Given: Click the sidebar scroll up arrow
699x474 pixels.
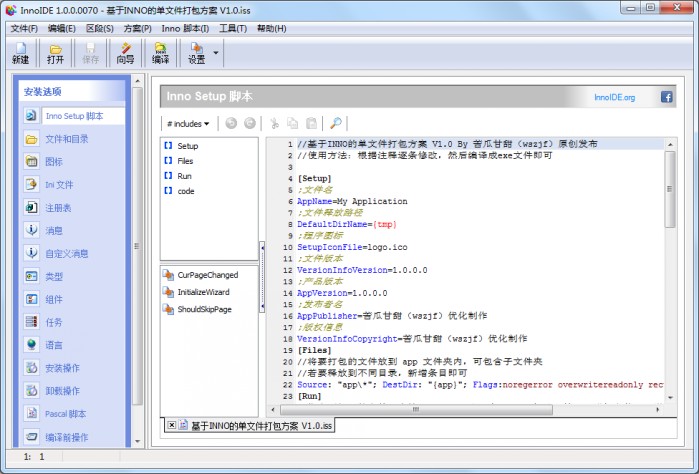Looking at the screenshot, I should 137,81.
